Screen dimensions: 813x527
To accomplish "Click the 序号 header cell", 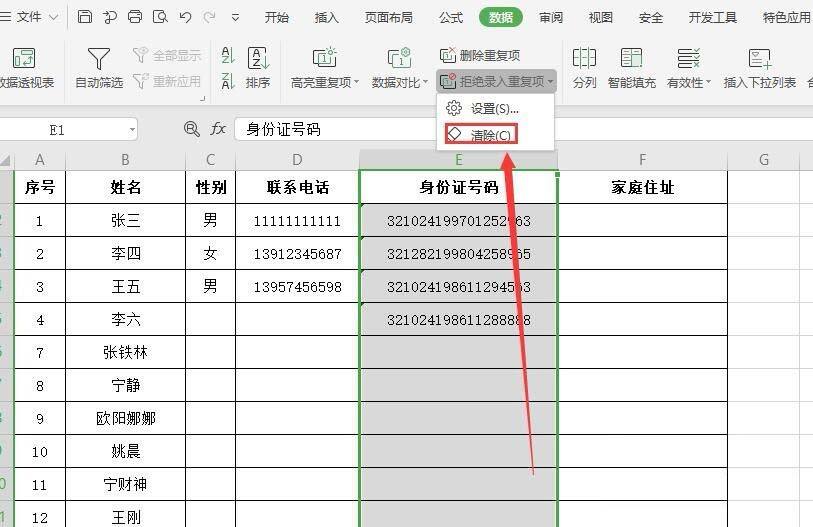I will point(40,187).
